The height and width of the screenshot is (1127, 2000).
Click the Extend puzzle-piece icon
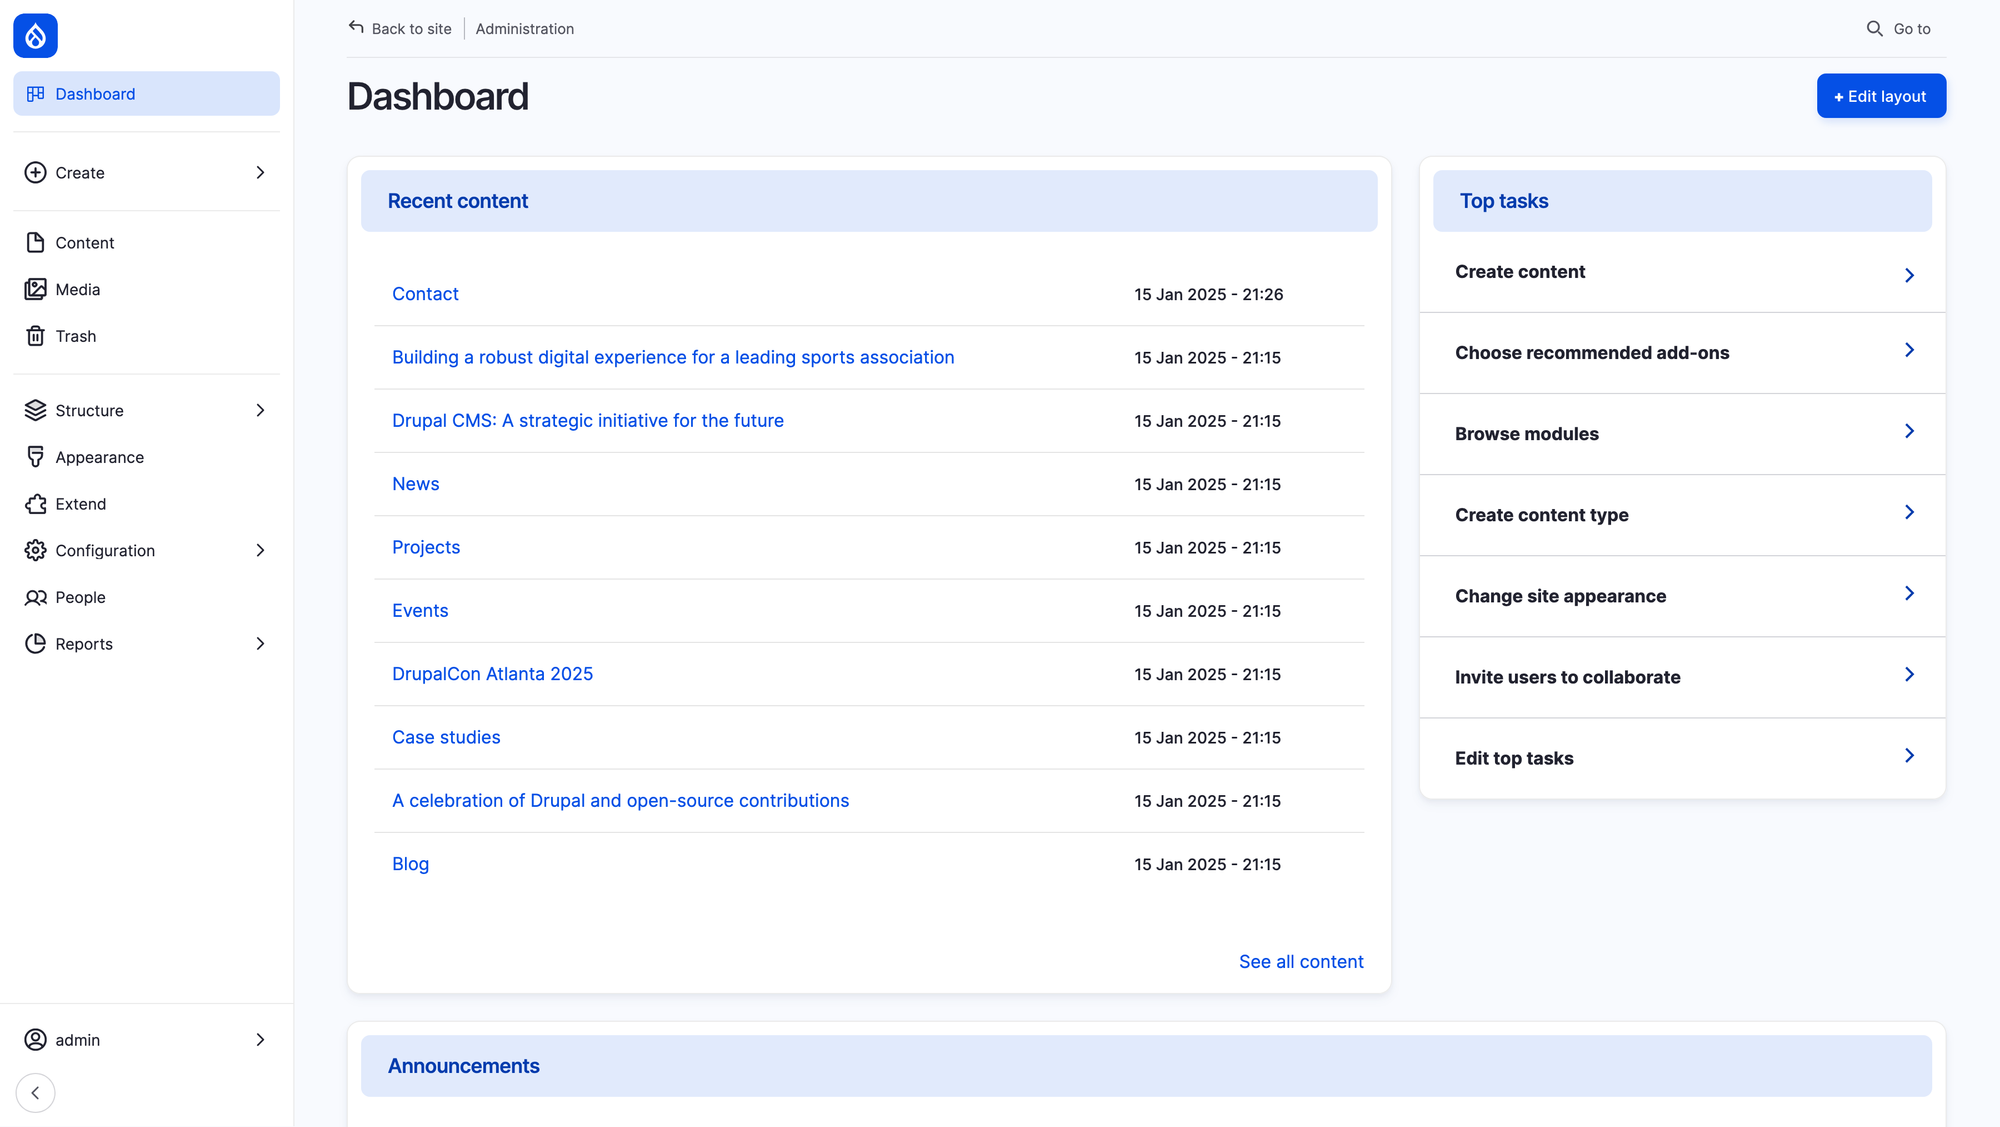[x=35, y=504]
